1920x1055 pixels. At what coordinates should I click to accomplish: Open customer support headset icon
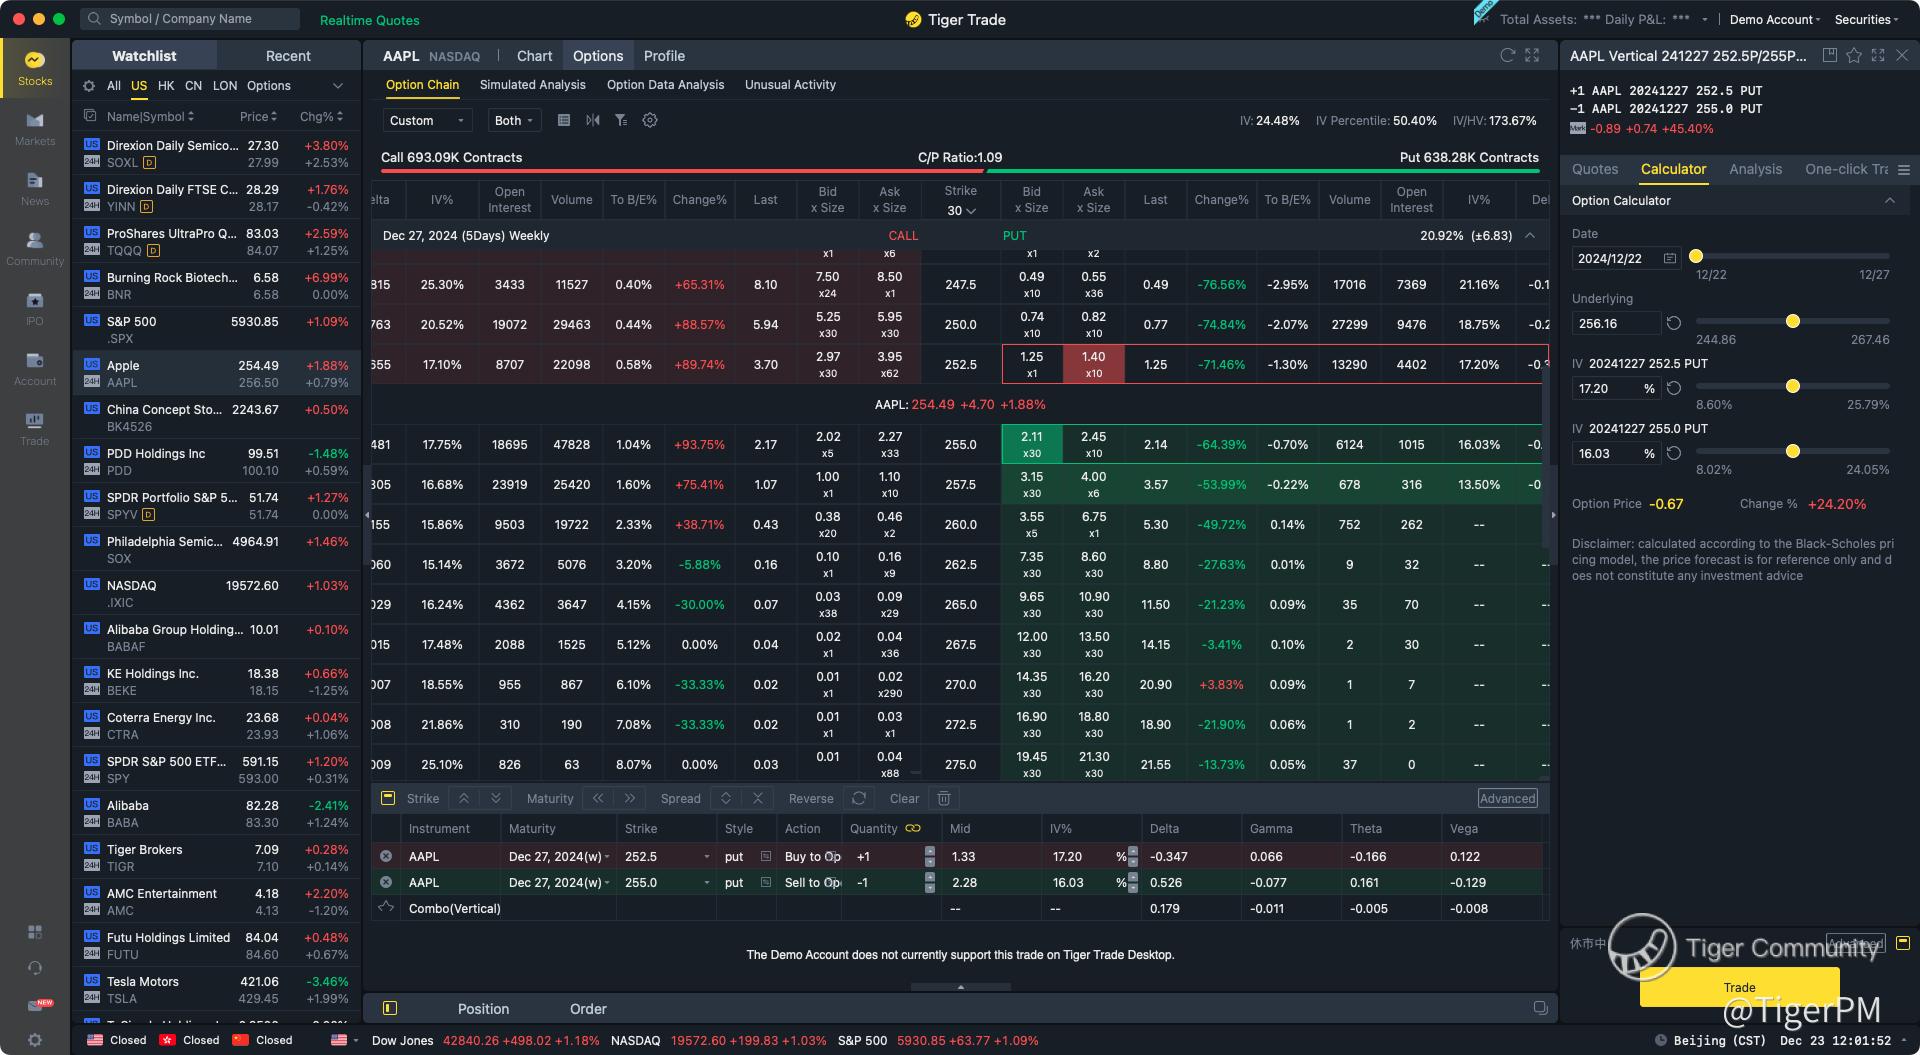35,968
